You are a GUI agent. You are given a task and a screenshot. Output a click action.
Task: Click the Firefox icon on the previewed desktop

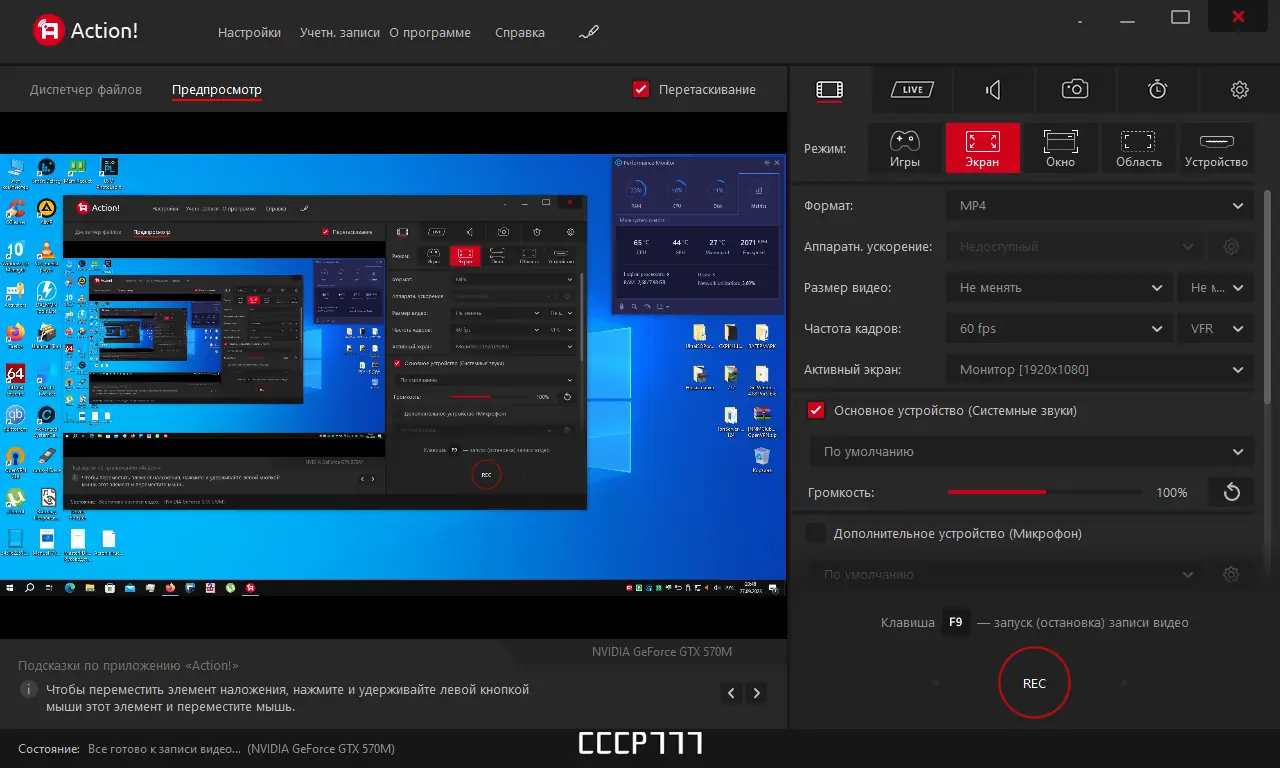(15, 333)
